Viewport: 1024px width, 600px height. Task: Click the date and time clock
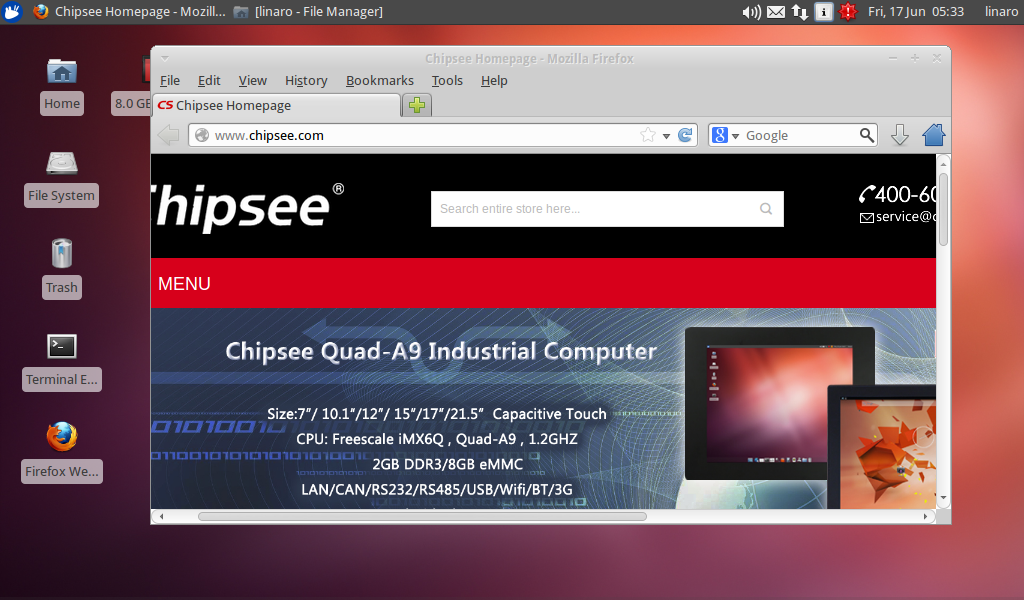pos(916,12)
